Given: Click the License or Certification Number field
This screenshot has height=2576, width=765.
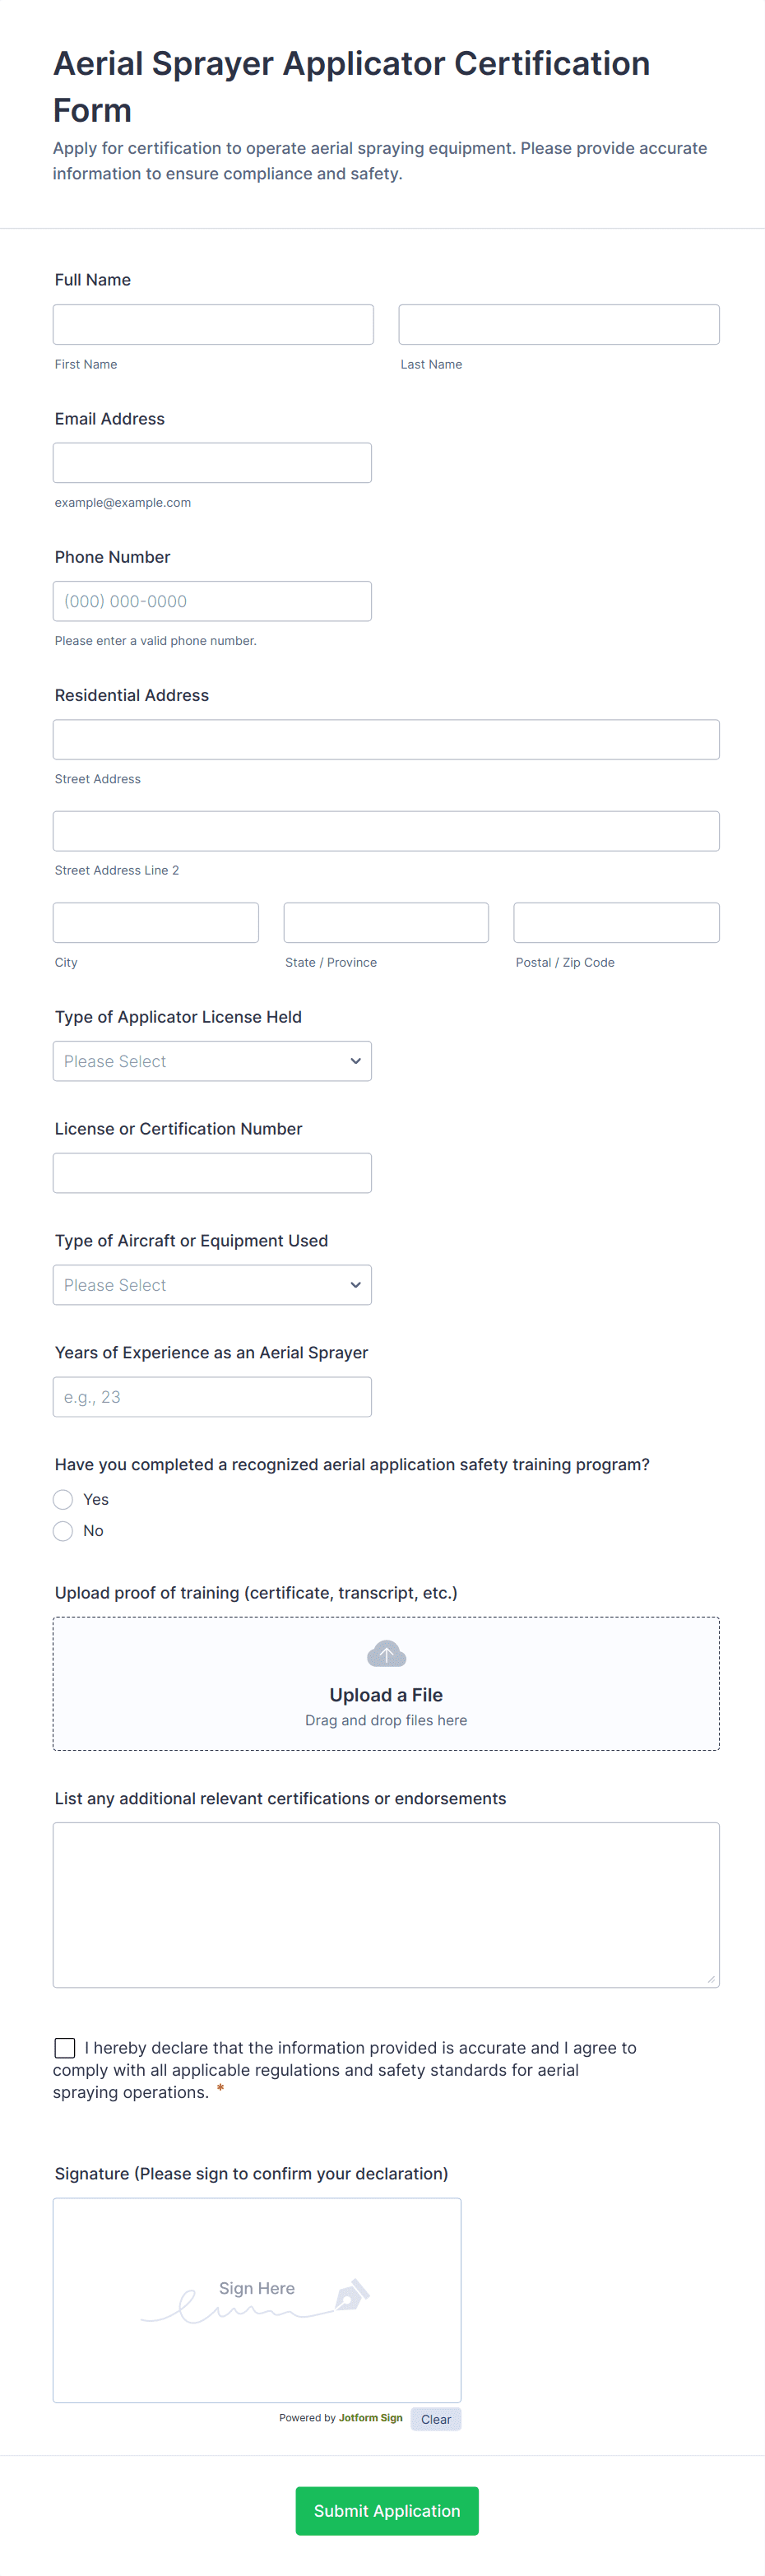Looking at the screenshot, I should 212,1173.
